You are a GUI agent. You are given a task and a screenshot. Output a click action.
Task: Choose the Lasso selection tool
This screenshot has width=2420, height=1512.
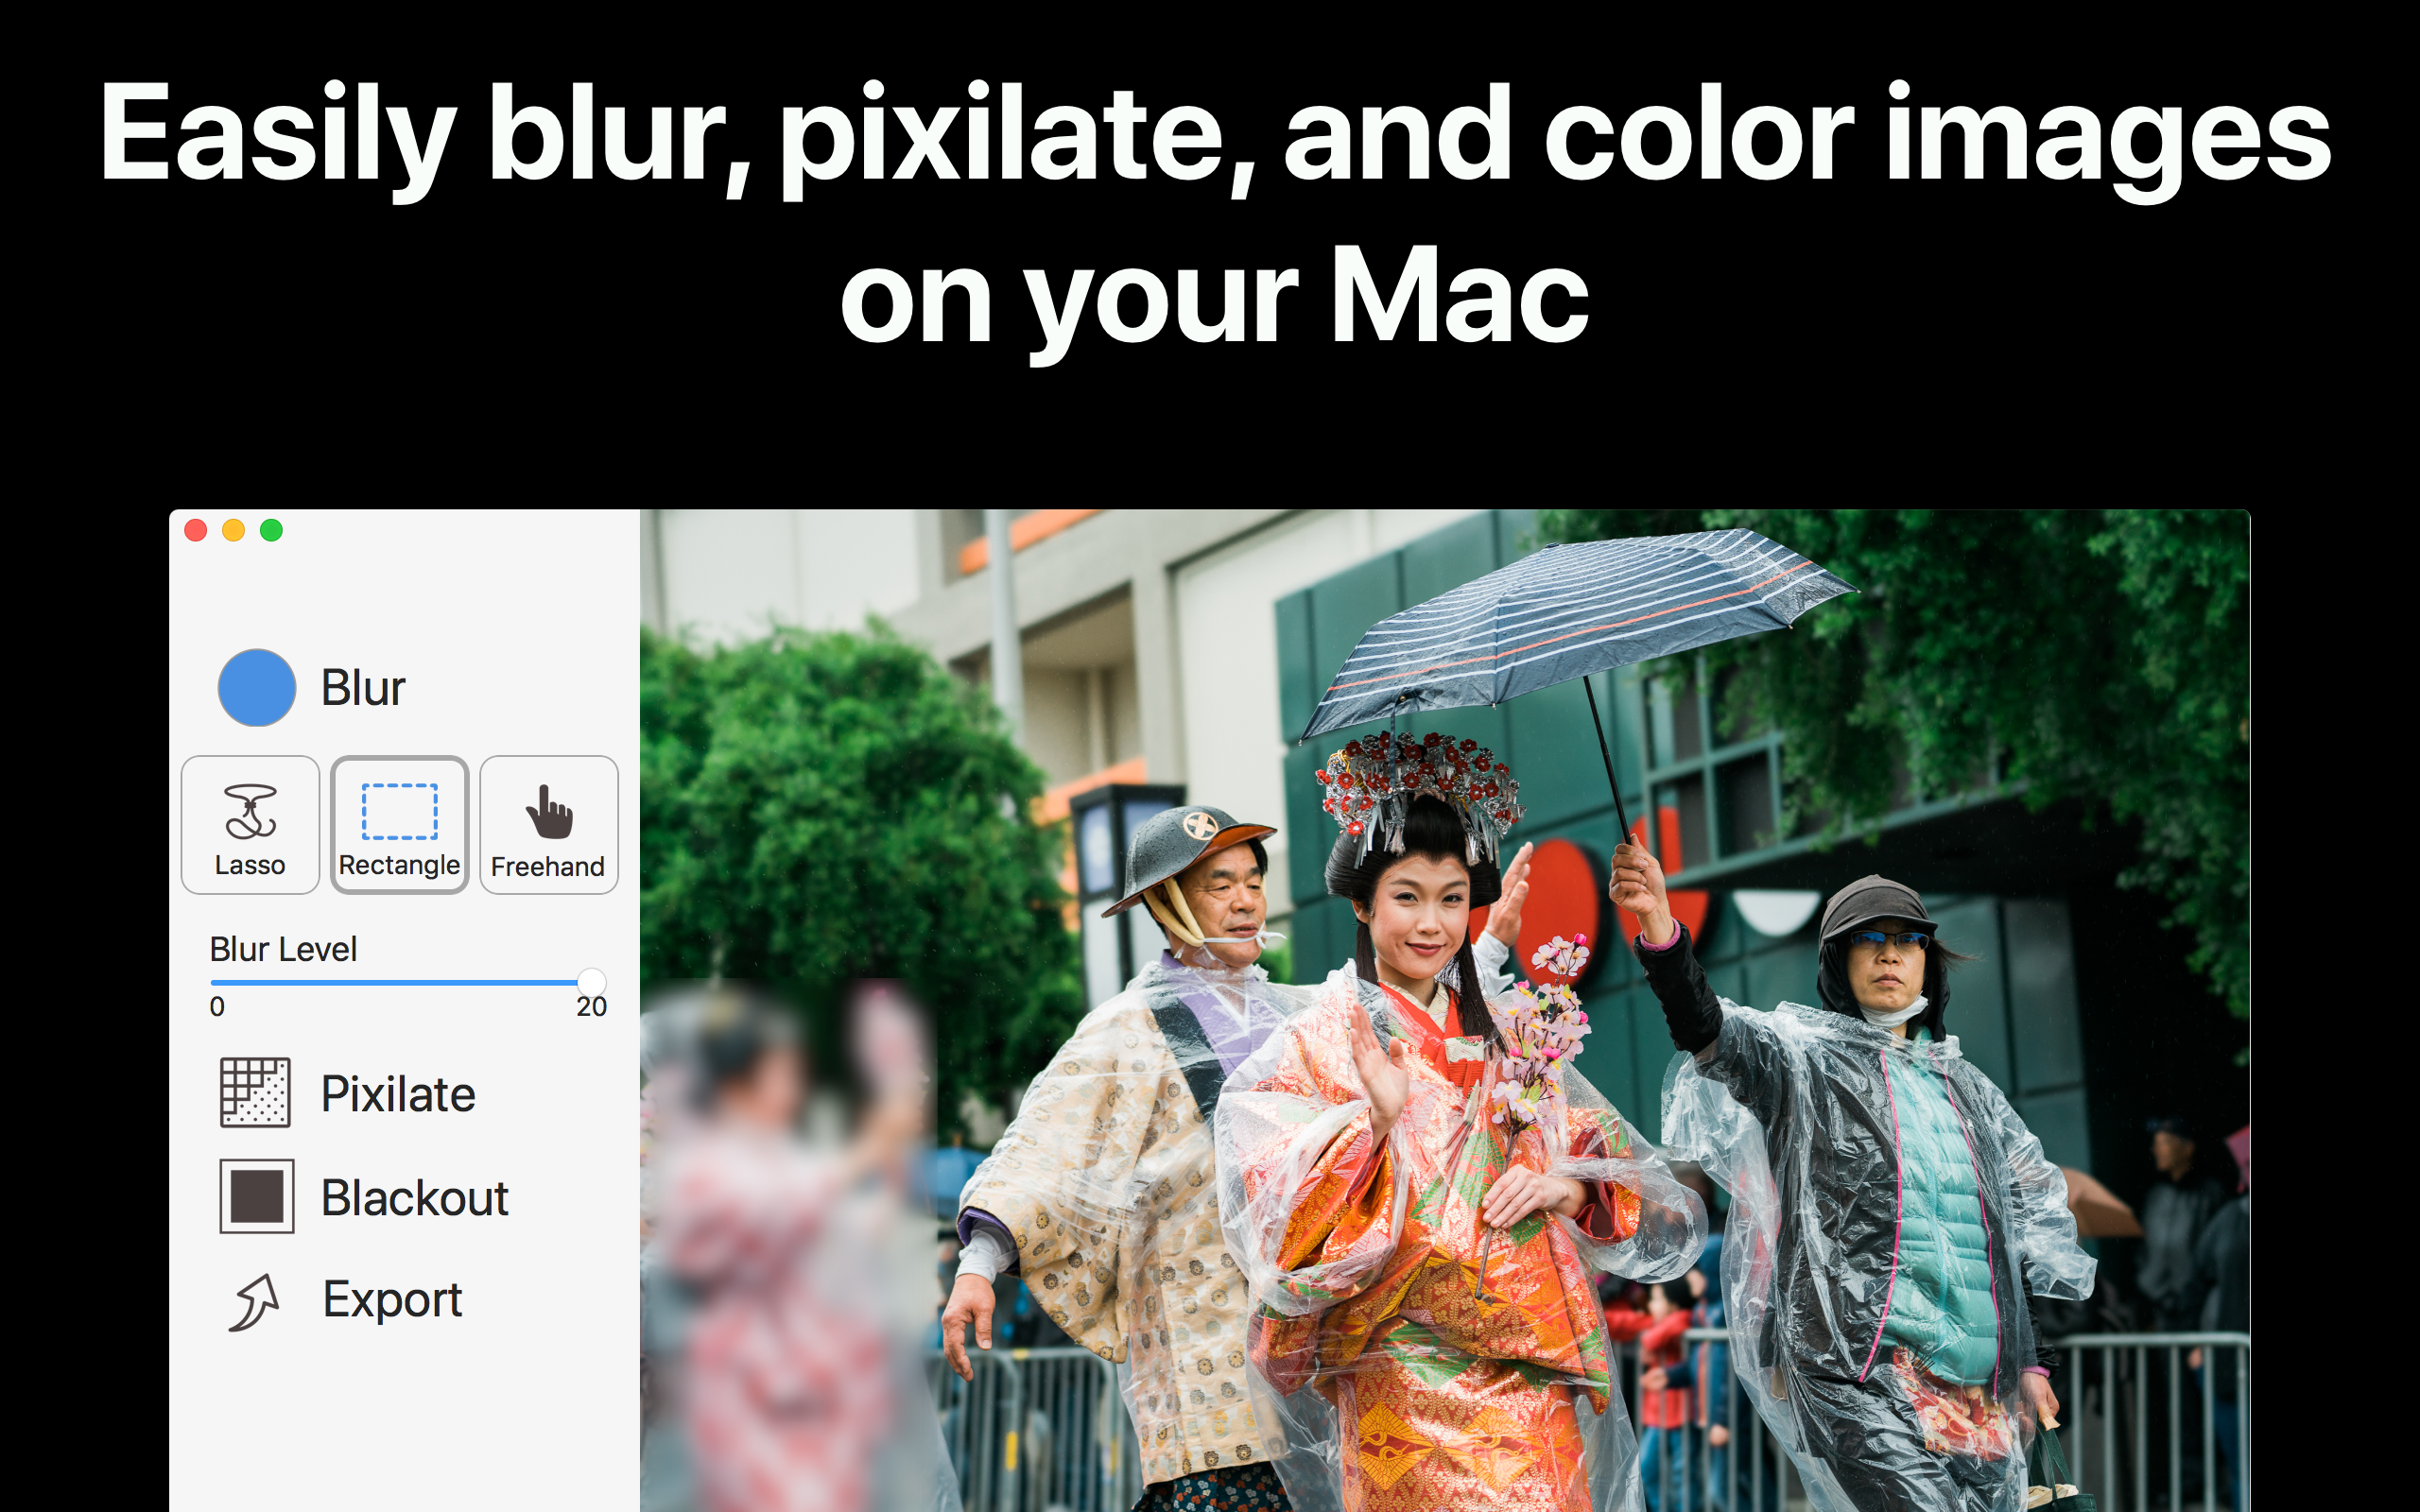tap(250, 825)
